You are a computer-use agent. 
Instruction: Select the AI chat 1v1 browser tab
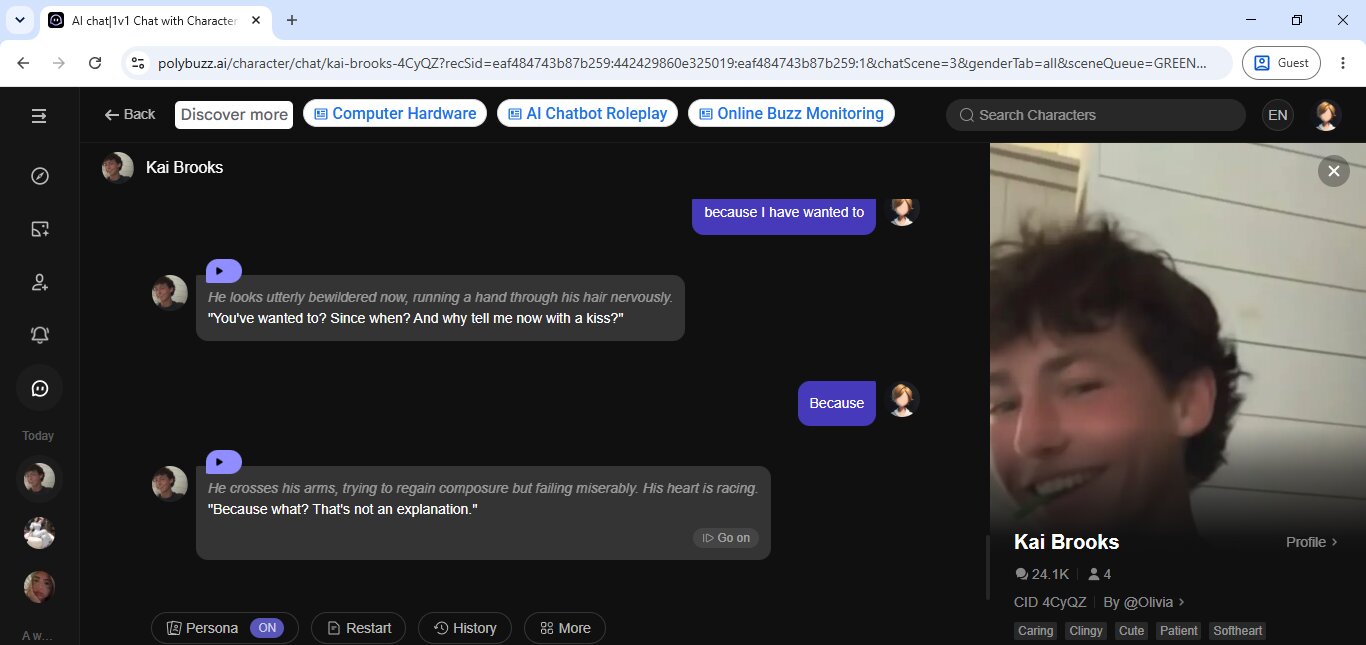(155, 20)
